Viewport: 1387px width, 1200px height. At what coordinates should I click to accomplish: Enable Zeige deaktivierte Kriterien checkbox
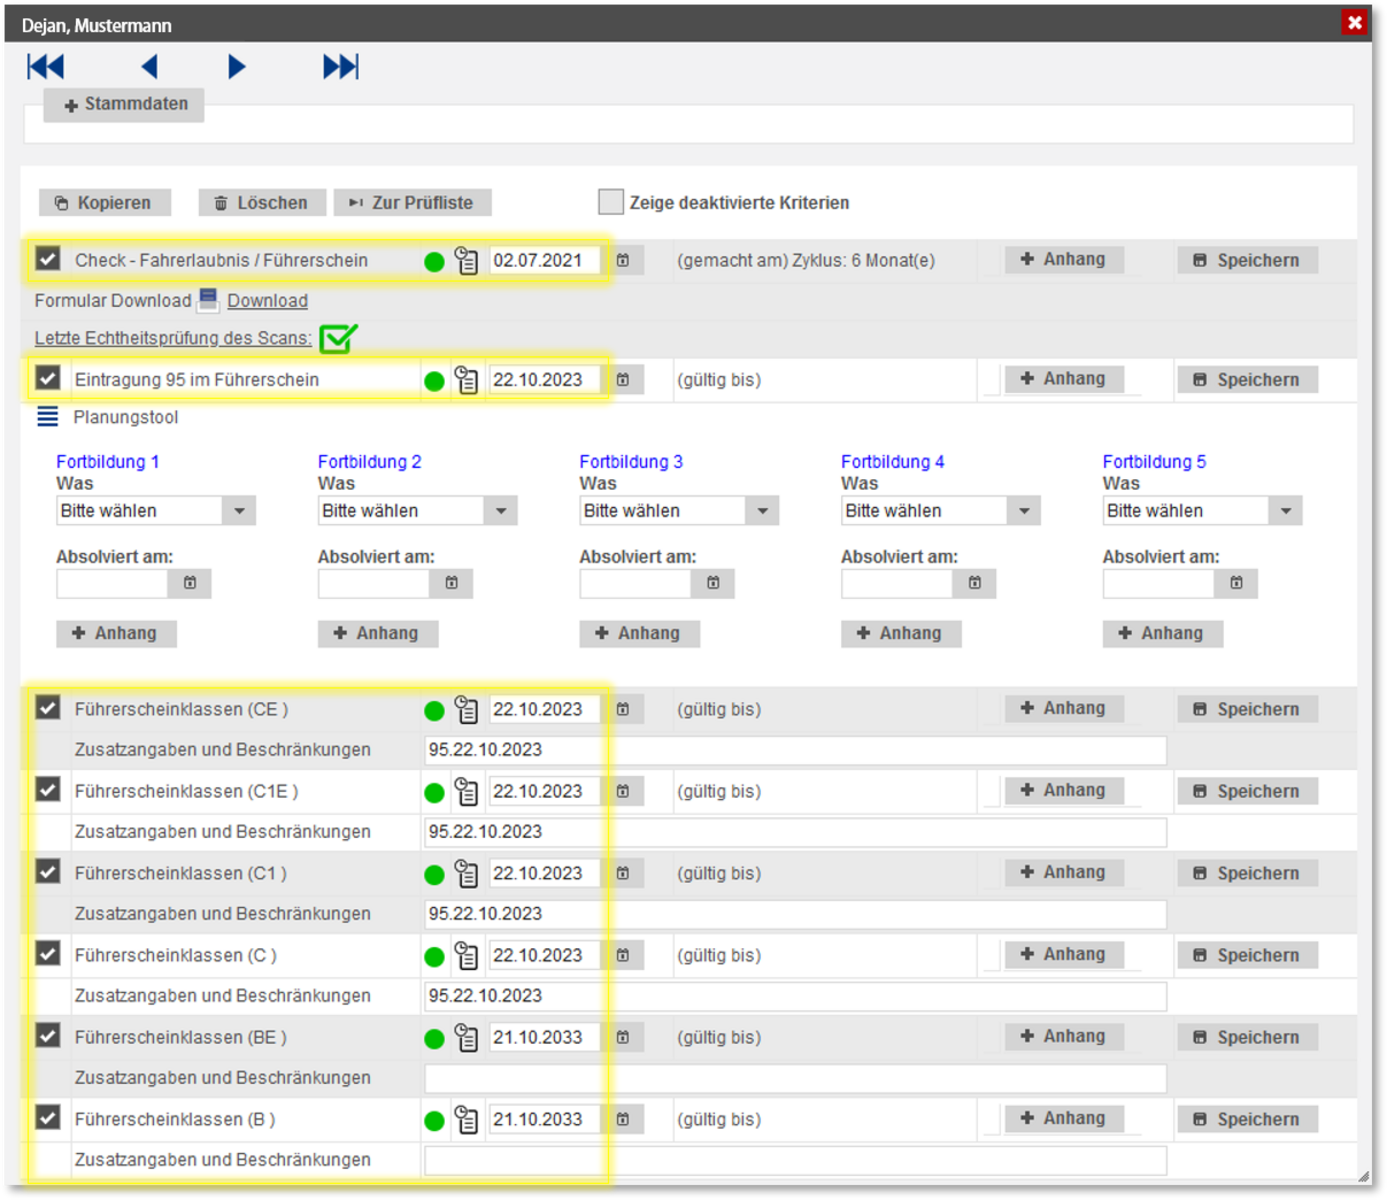[x=610, y=202]
